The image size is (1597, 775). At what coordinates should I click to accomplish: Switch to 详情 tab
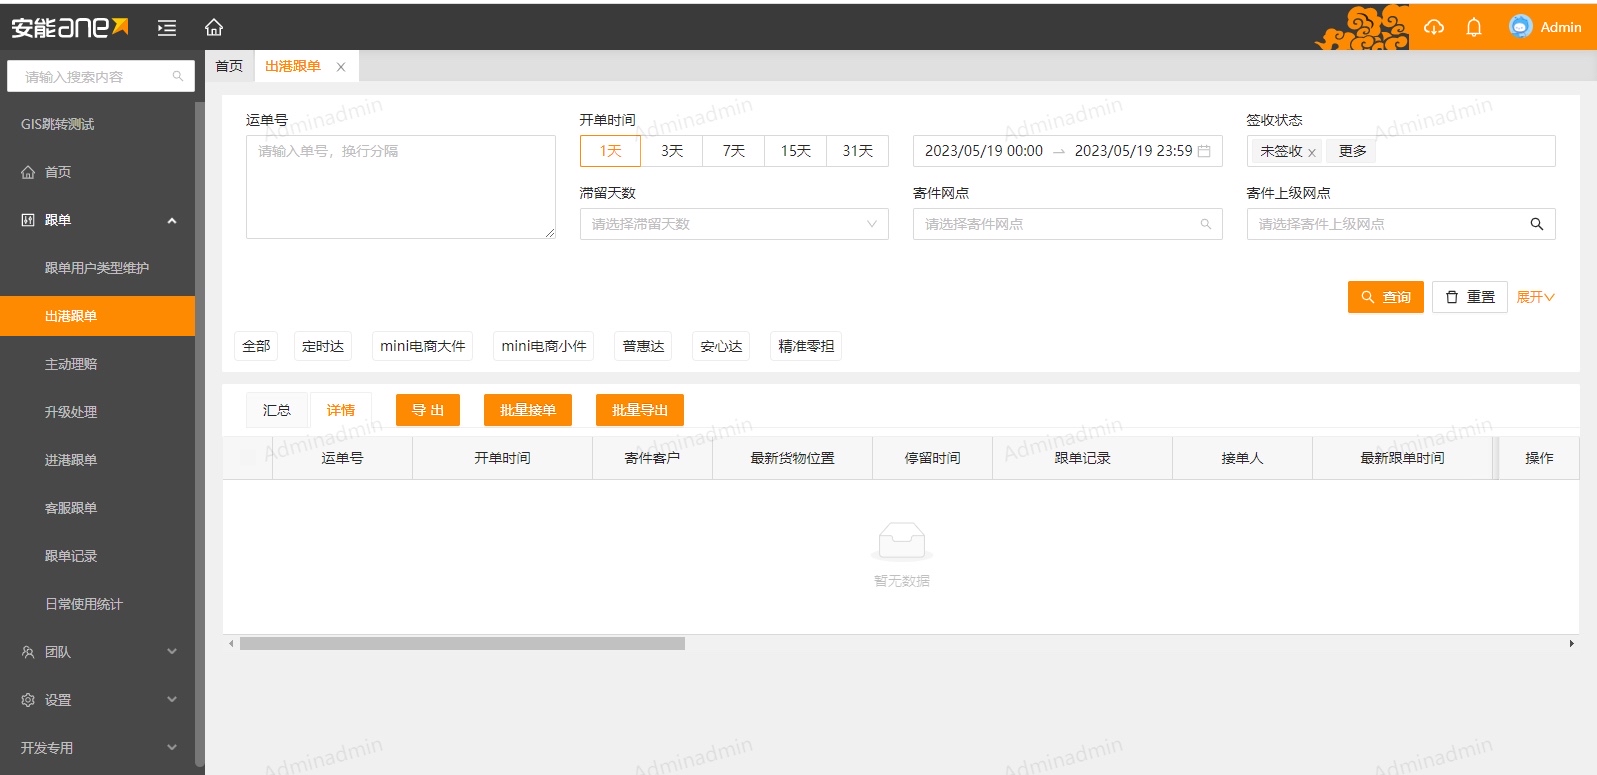click(x=340, y=410)
